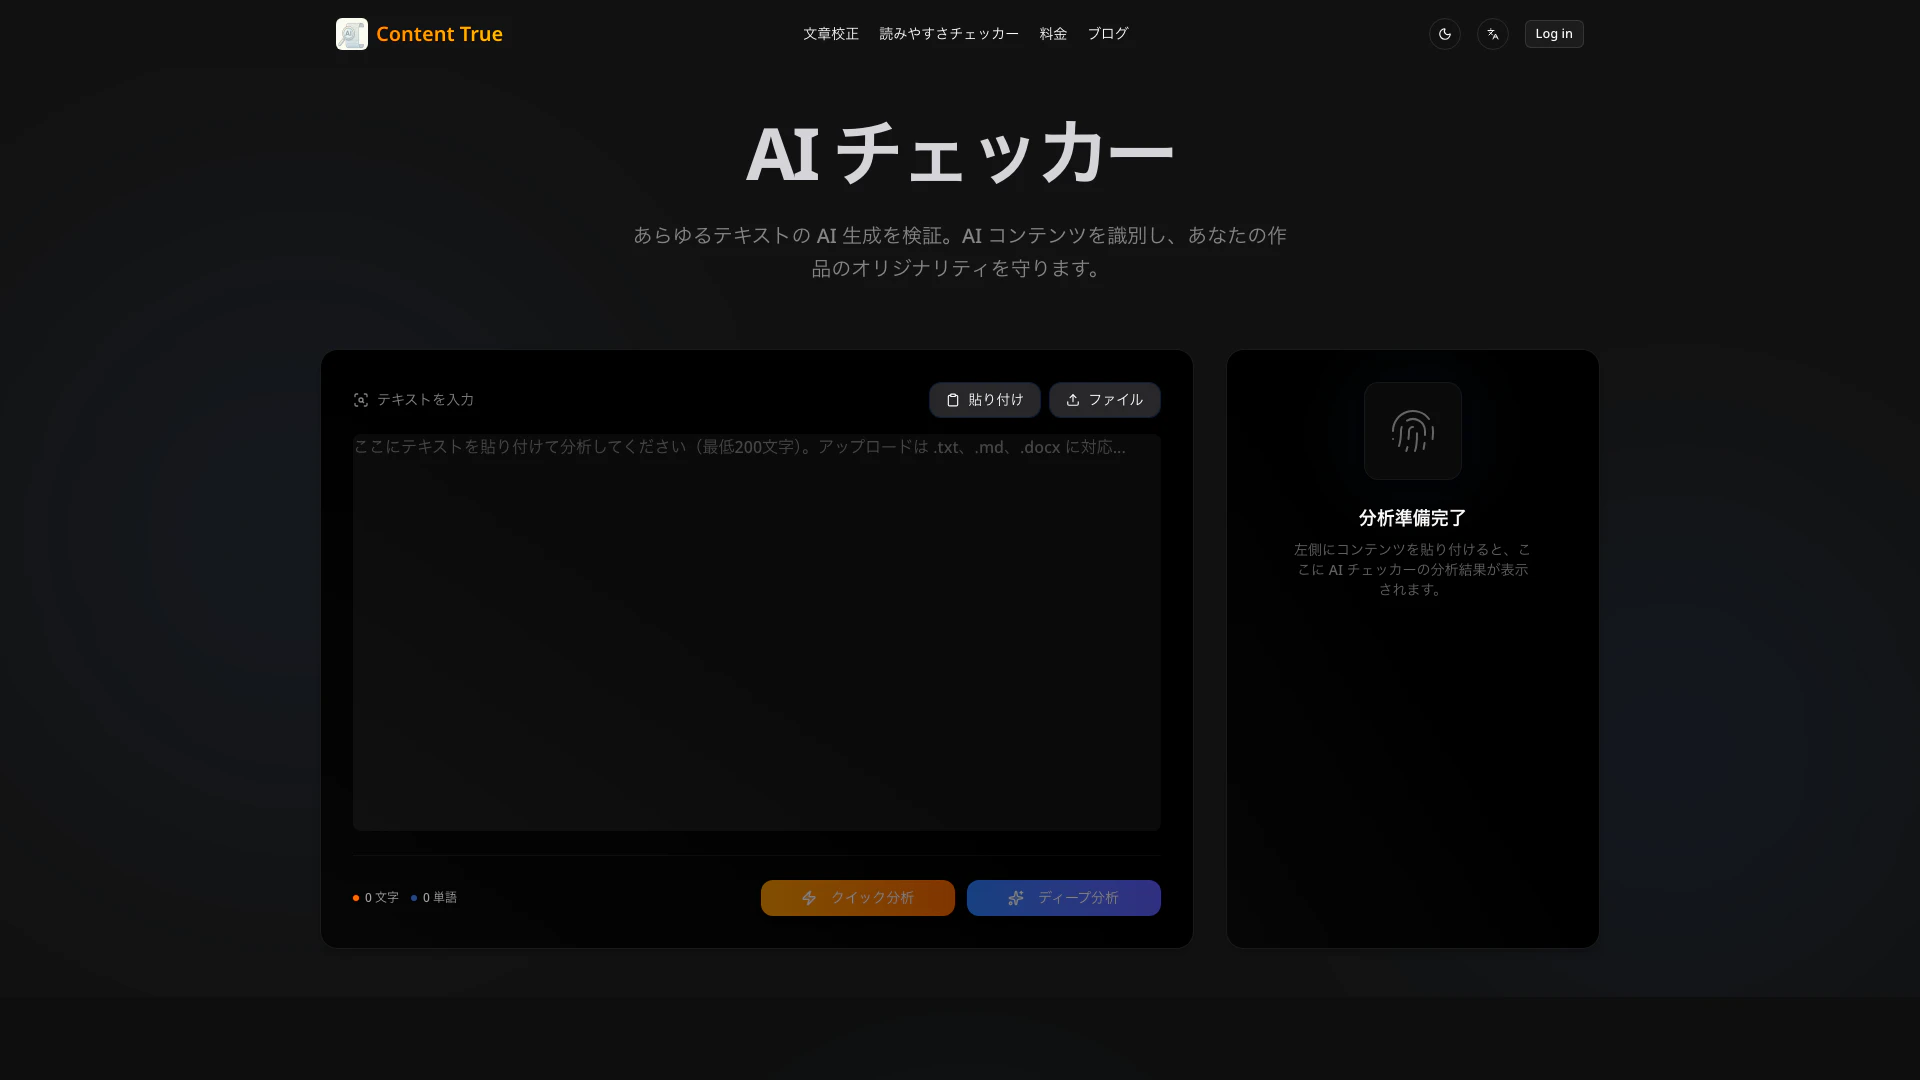Click the Log in button
The width and height of the screenshot is (1920, 1080).
click(x=1553, y=34)
